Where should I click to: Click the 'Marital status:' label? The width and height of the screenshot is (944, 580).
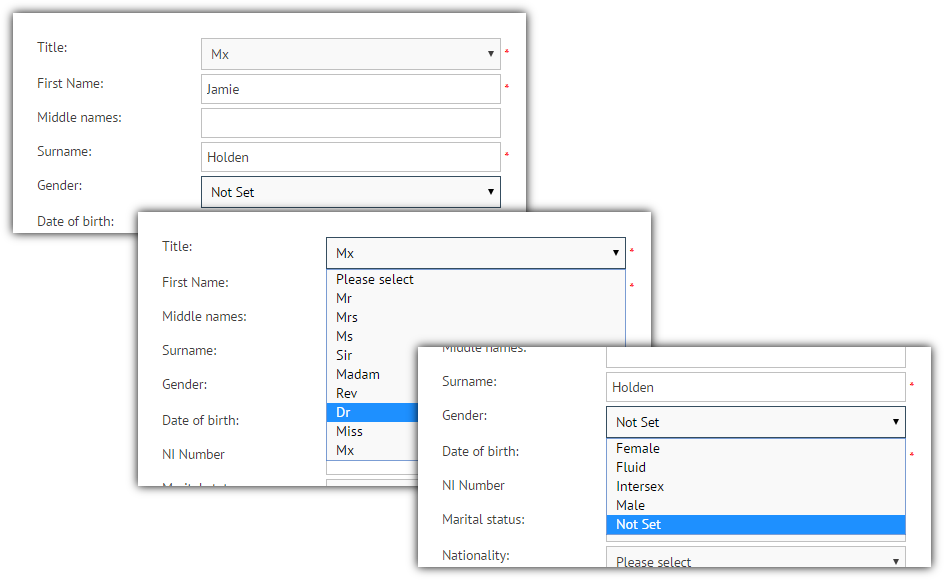(483, 519)
